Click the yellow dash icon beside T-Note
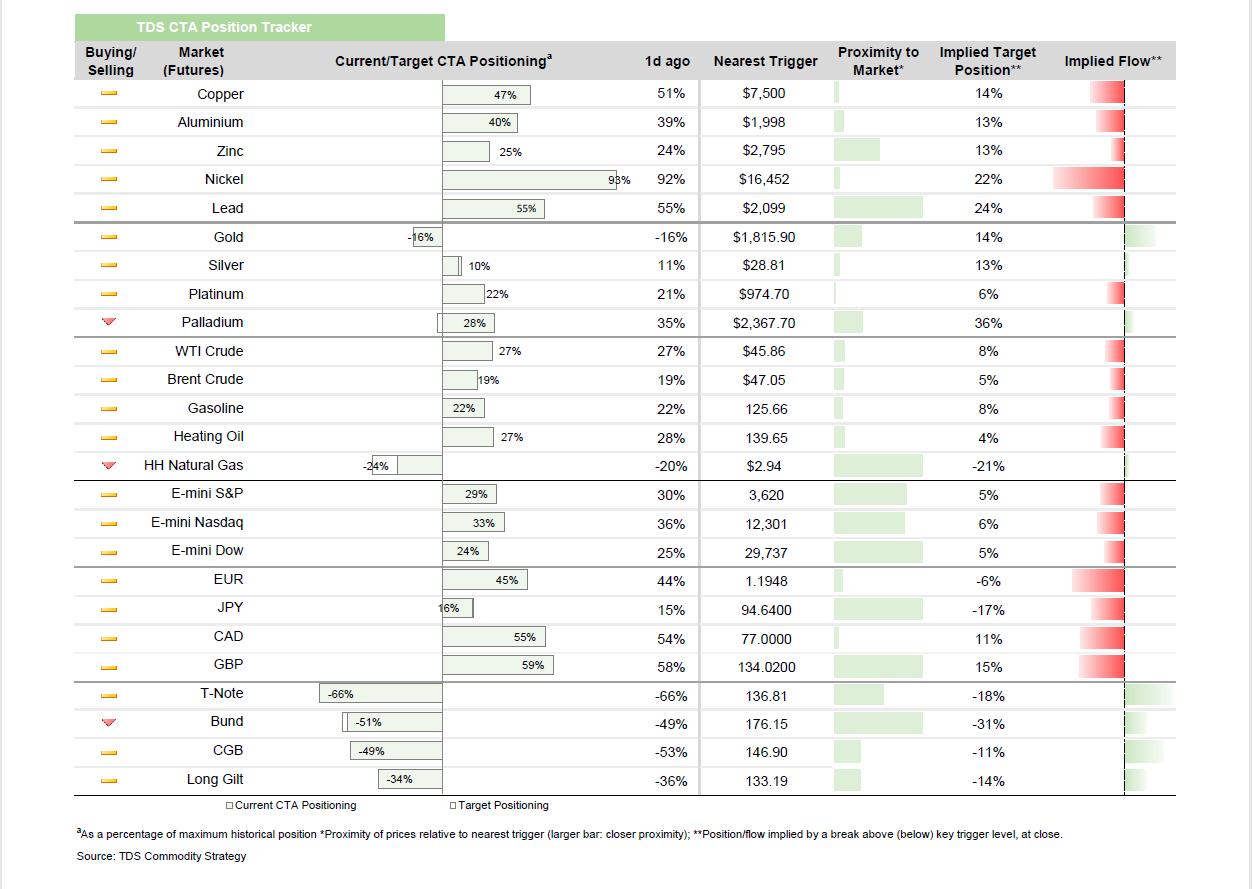Image resolution: width=1253 pixels, height=889 pixels. tap(109, 694)
